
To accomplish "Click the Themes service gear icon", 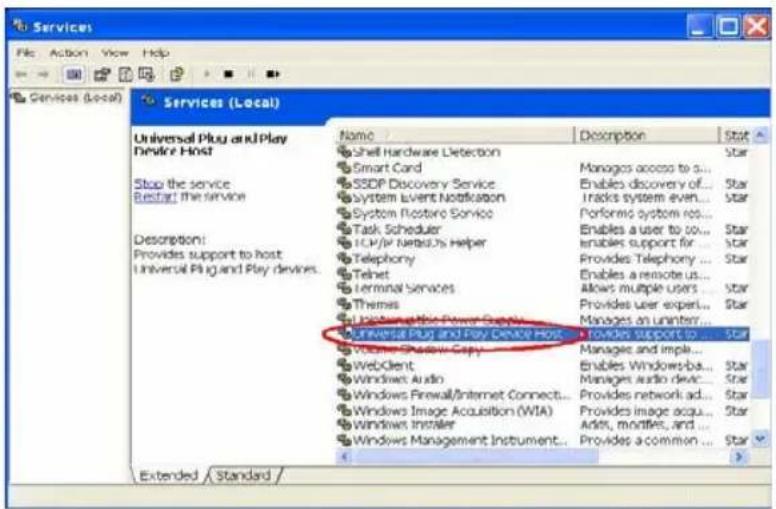I will tap(344, 304).
